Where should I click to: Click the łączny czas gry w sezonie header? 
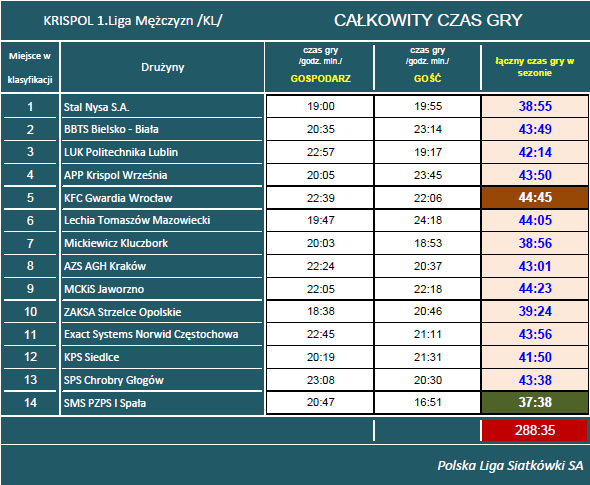(x=535, y=67)
